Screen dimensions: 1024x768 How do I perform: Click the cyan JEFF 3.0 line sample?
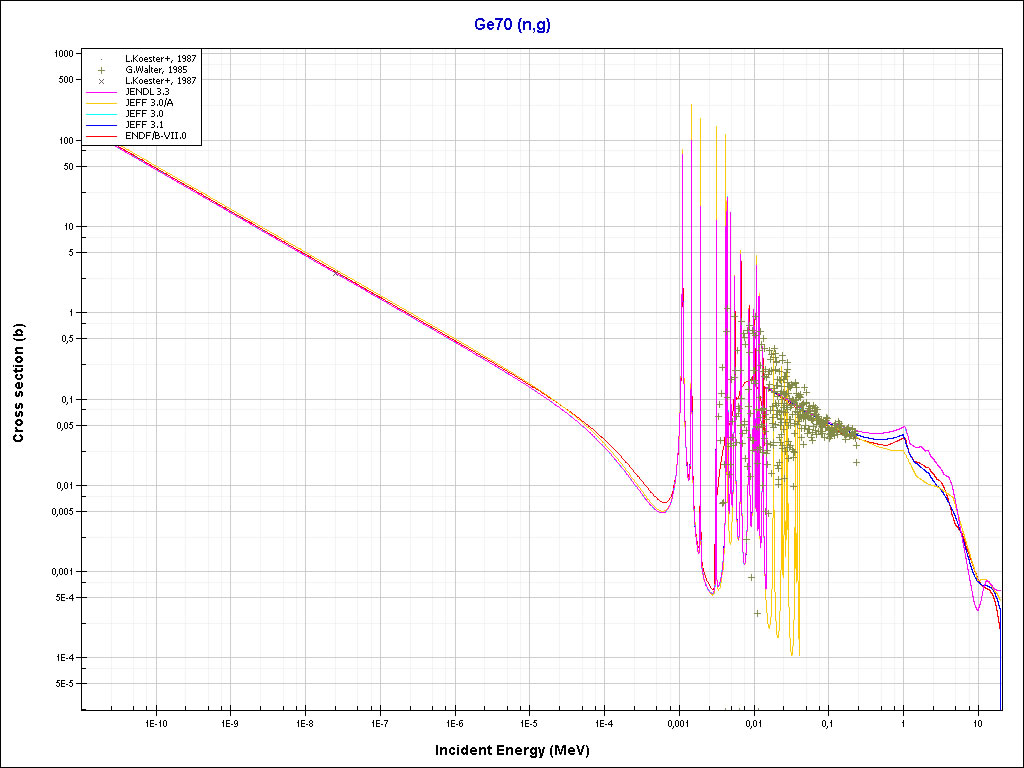(102, 114)
